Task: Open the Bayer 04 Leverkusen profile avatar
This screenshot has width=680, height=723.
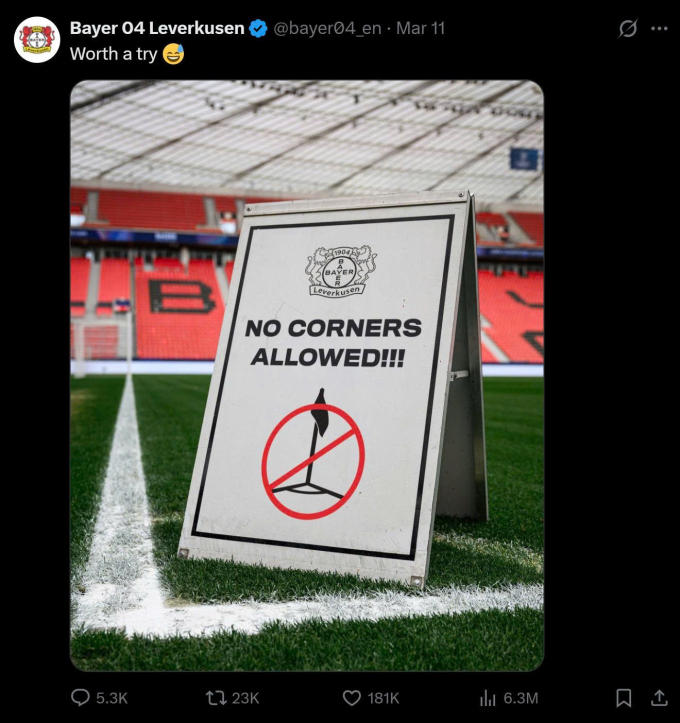Action: 37,40
